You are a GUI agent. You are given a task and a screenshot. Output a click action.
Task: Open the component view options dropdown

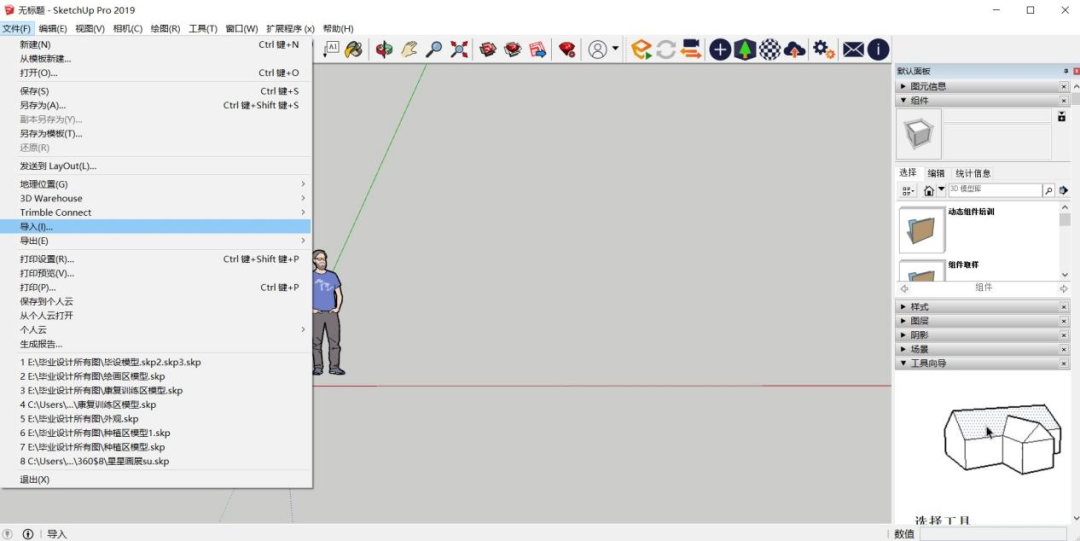pos(908,191)
